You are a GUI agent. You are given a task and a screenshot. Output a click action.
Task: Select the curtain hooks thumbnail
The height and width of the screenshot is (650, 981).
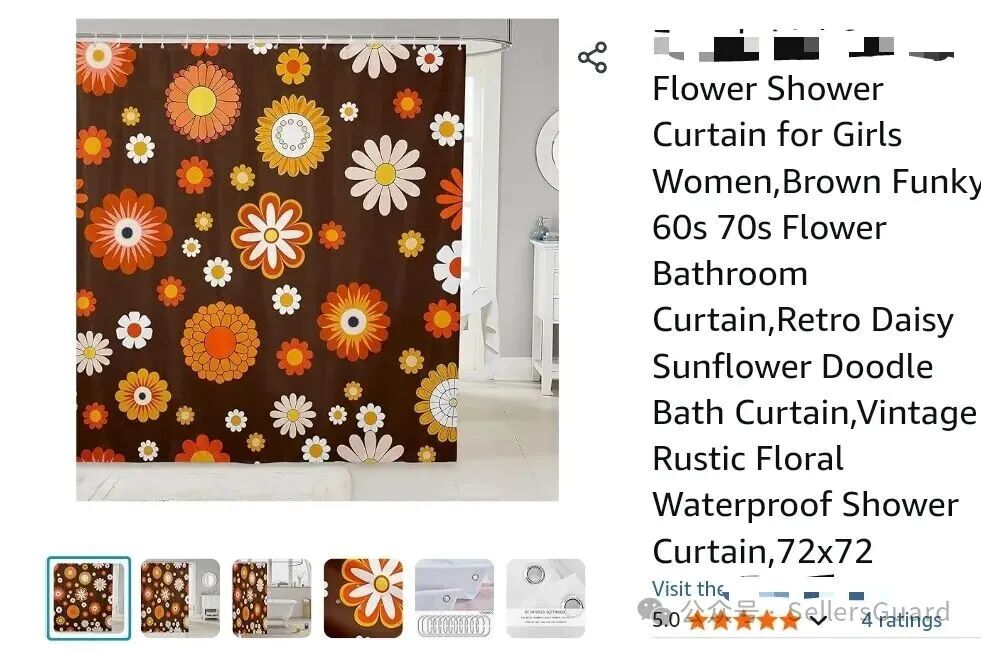(454, 598)
